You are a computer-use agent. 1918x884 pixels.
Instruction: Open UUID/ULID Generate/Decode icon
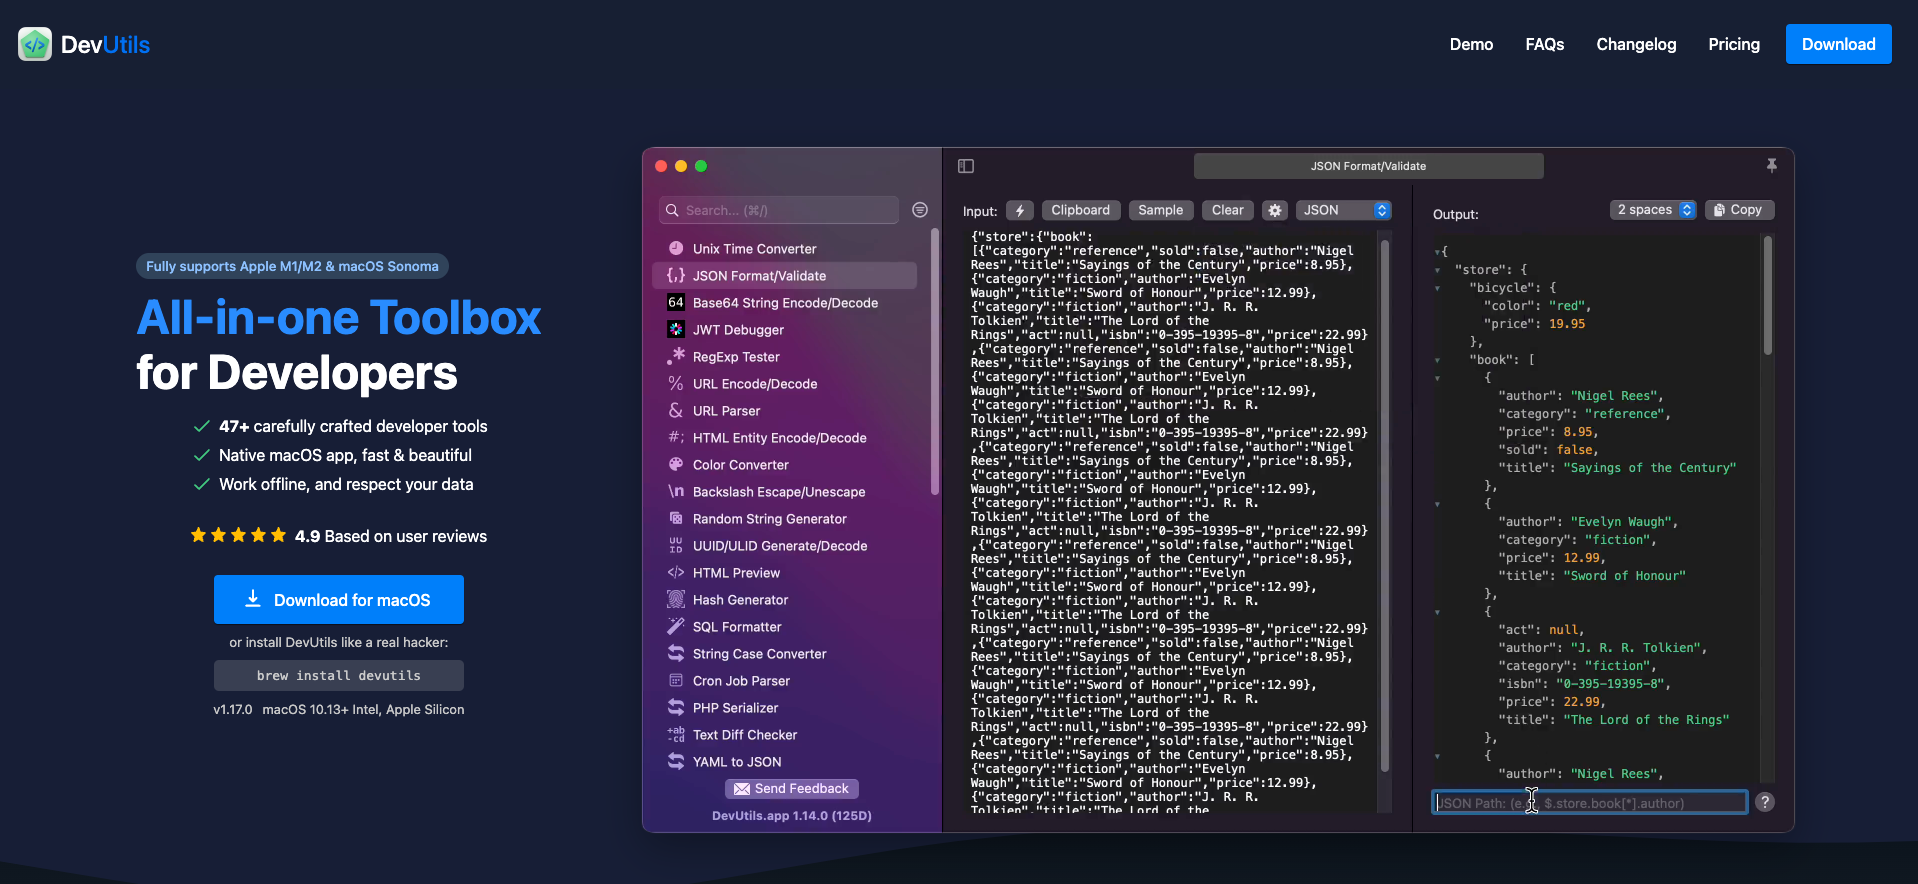(x=676, y=546)
